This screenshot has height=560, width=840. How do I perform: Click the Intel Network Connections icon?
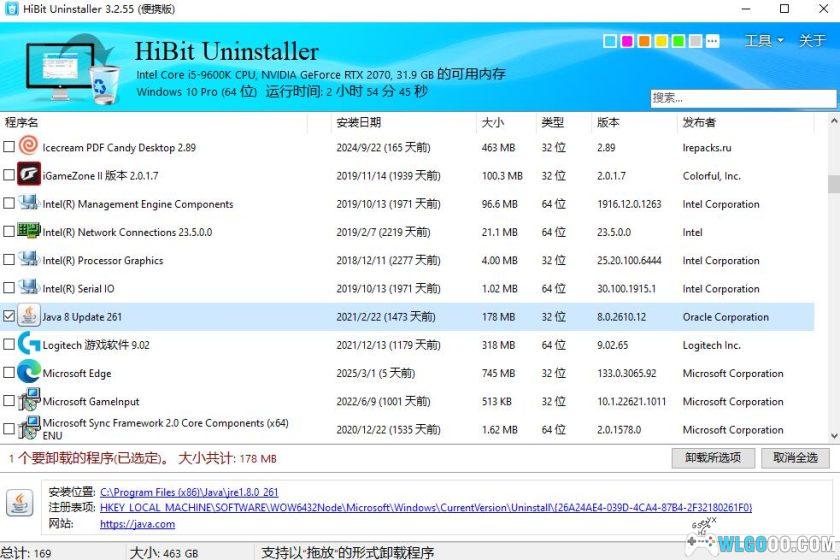[x=28, y=231]
